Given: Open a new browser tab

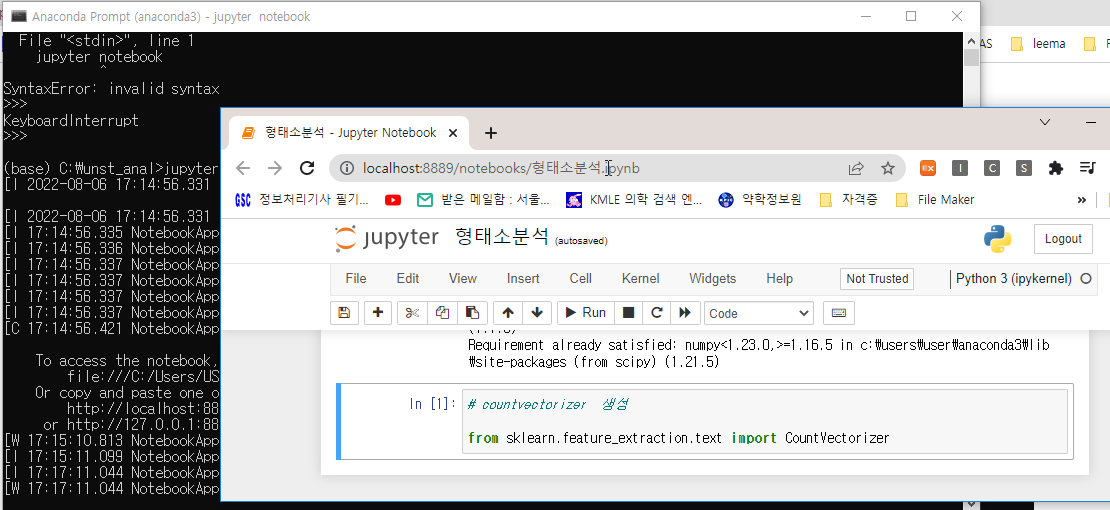Looking at the screenshot, I should click(491, 132).
